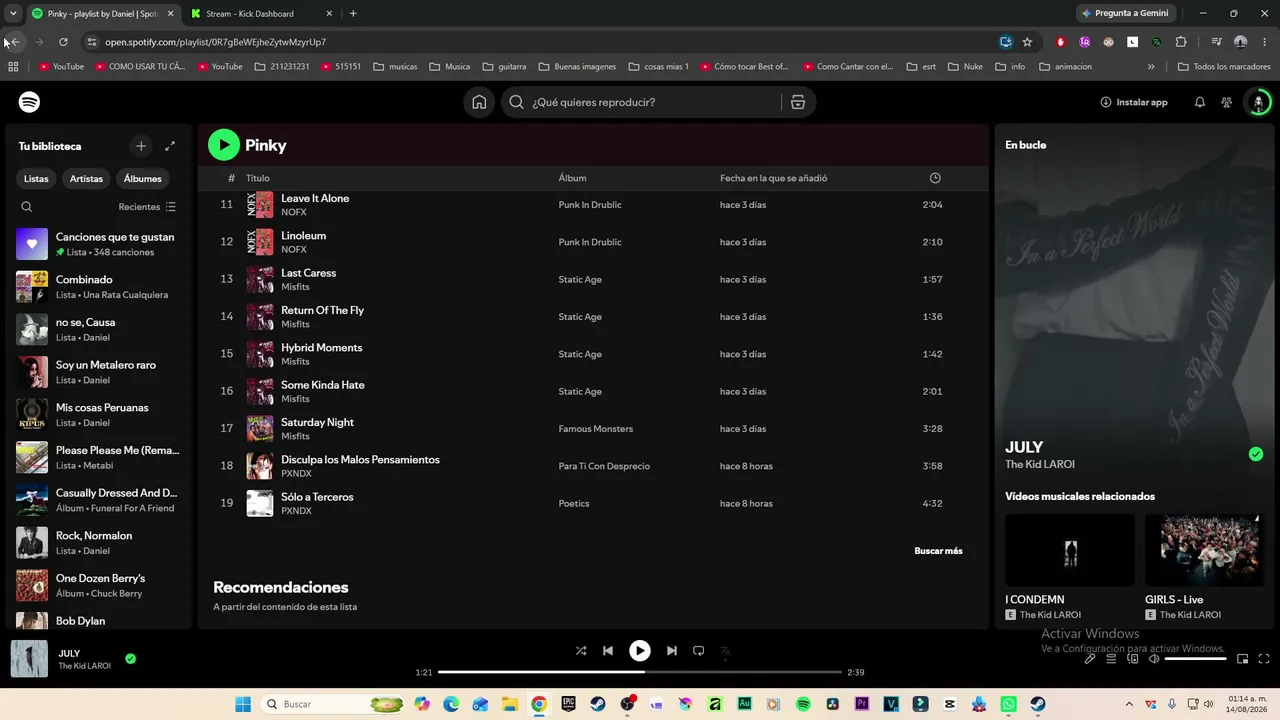Select the track Hybrid Moments
The height and width of the screenshot is (720, 1280).
593,354
